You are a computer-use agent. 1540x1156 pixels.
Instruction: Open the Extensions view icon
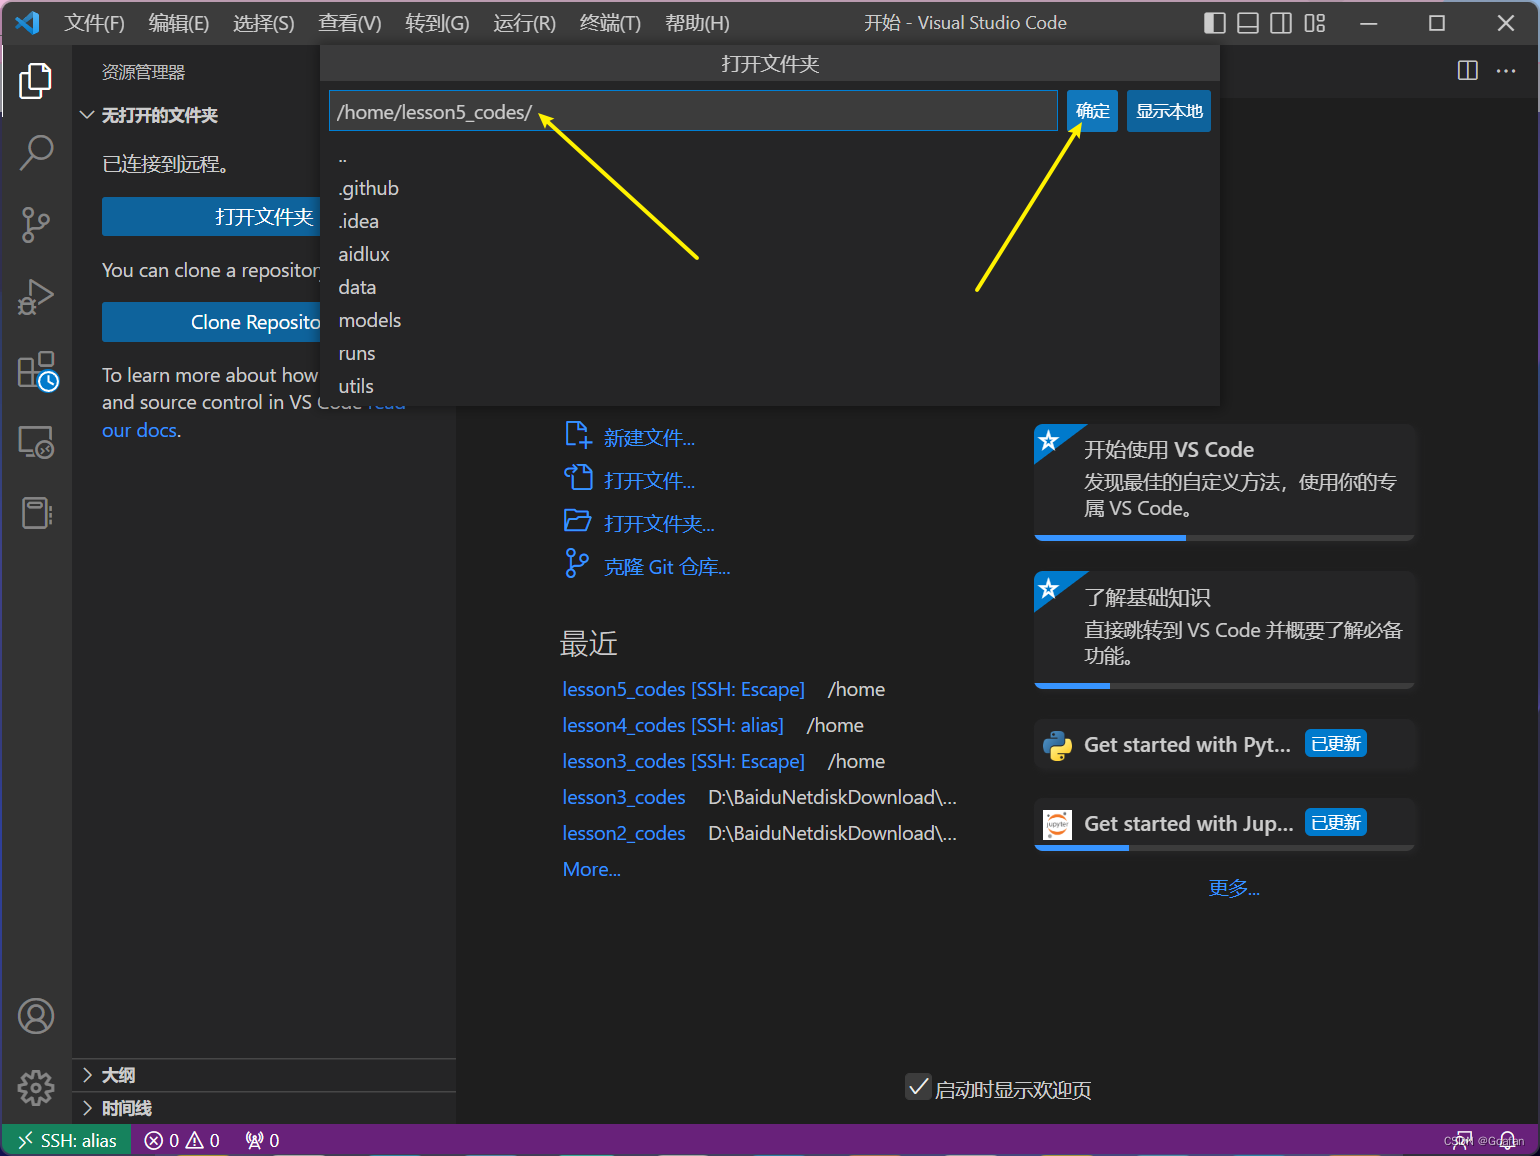tap(38, 371)
